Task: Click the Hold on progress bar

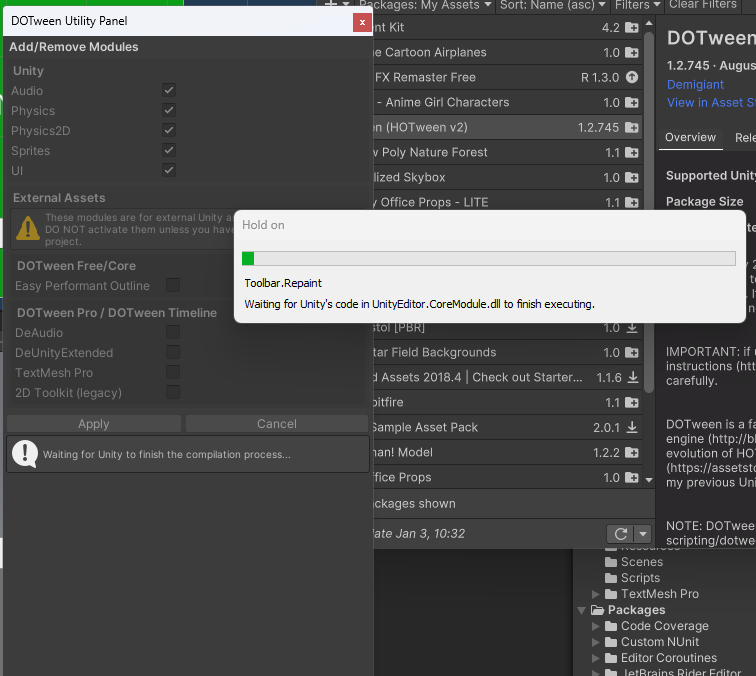Action: click(x=488, y=258)
